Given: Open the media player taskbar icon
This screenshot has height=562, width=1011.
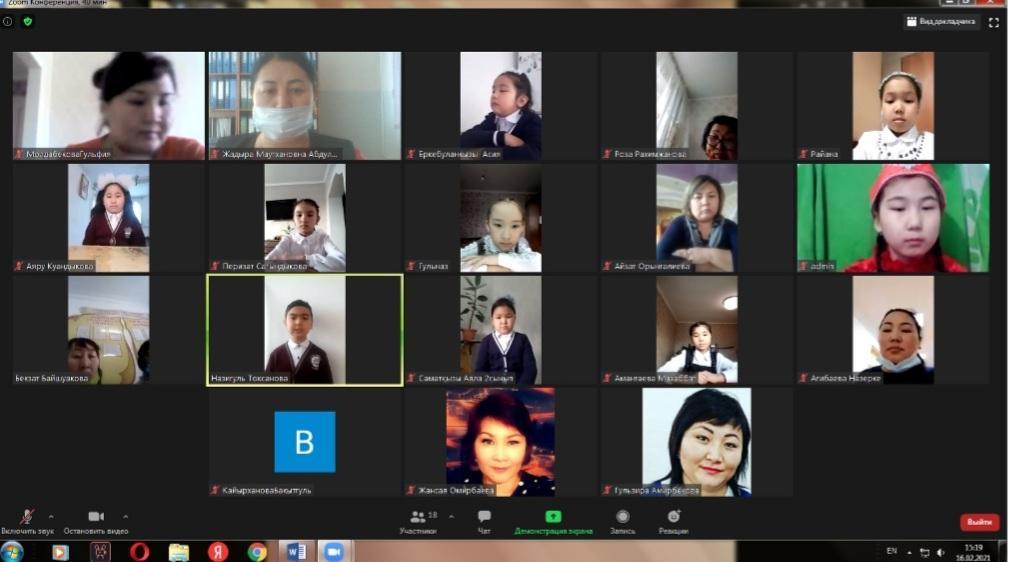Looking at the screenshot, I should pyautogui.click(x=60, y=552).
